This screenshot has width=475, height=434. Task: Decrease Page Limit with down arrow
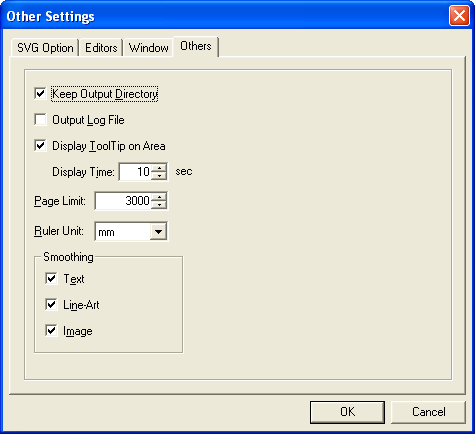(x=159, y=205)
